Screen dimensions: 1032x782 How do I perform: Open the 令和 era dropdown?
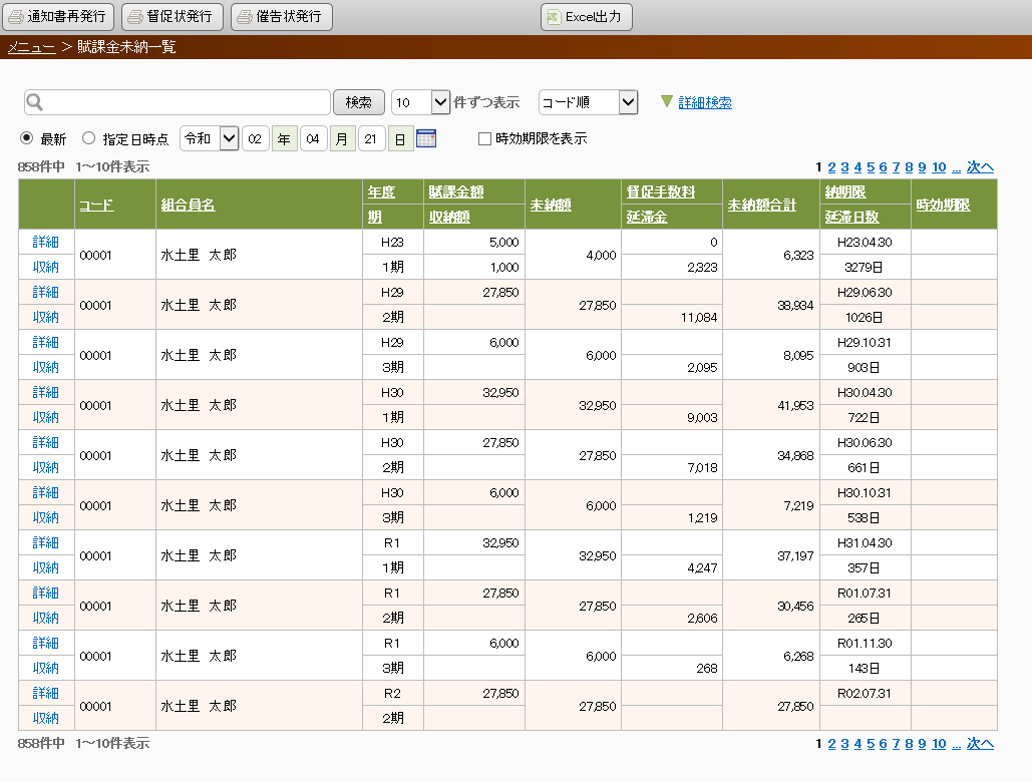coord(209,139)
